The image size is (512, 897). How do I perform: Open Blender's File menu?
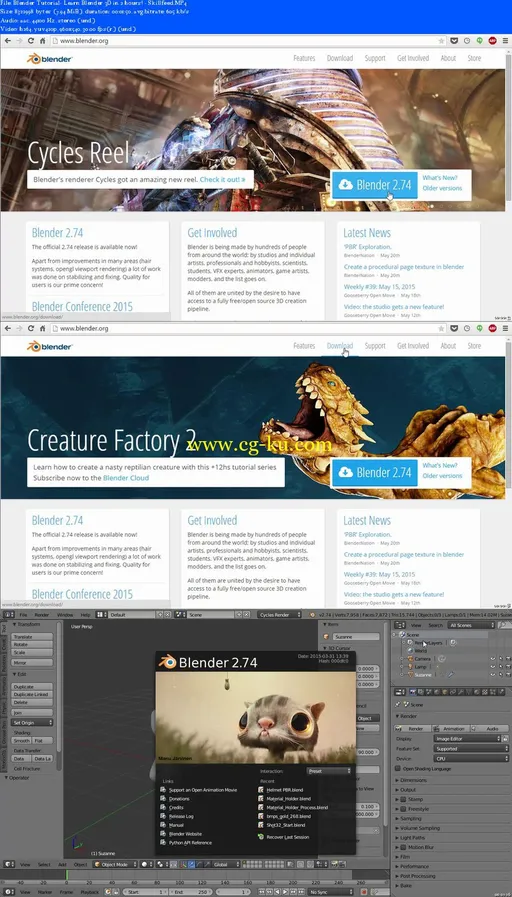pyautogui.click(x=23, y=614)
